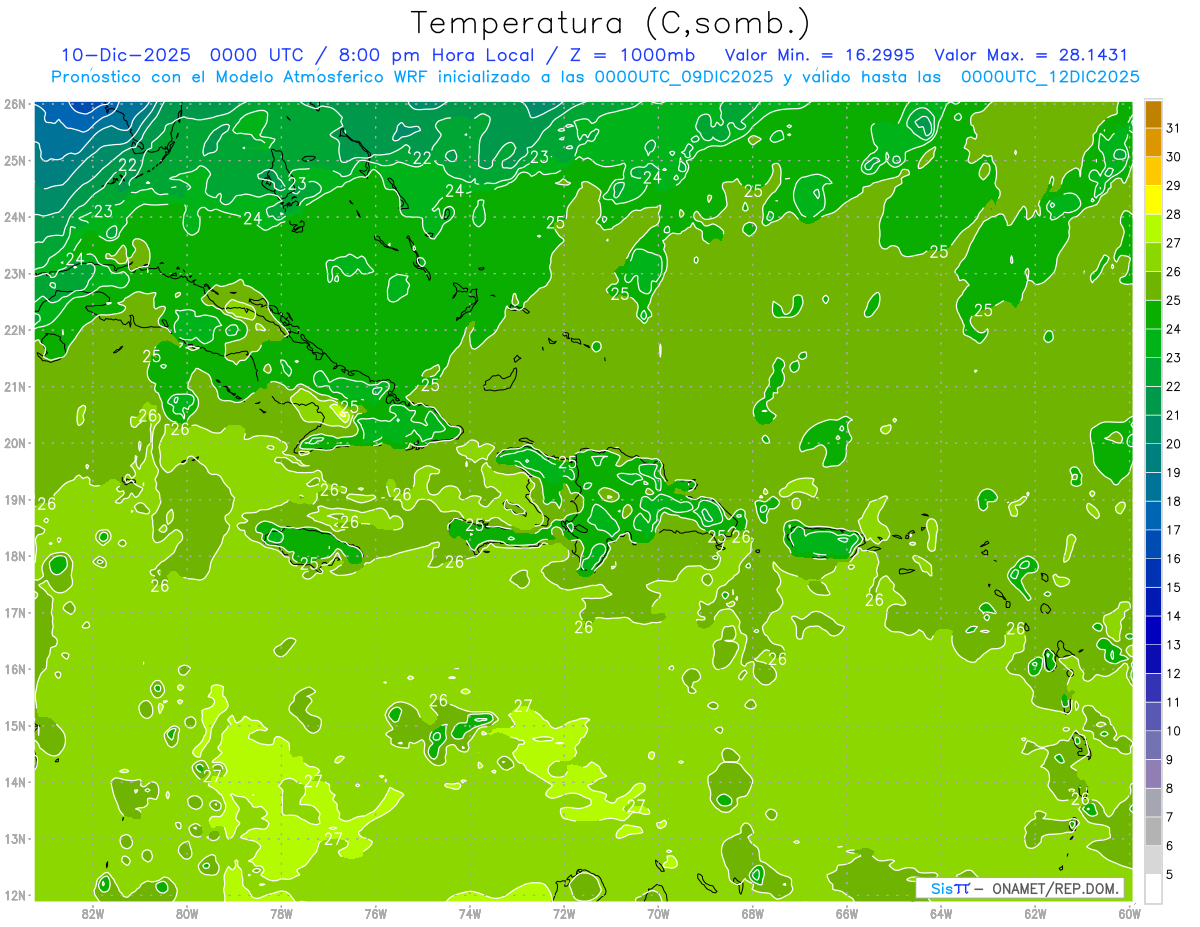Click the 68W longitude label

(x=753, y=914)
